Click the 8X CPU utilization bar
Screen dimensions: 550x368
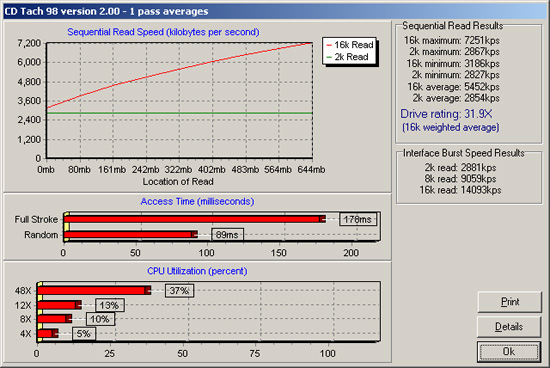pyautogui.click(x=55, y=319)
